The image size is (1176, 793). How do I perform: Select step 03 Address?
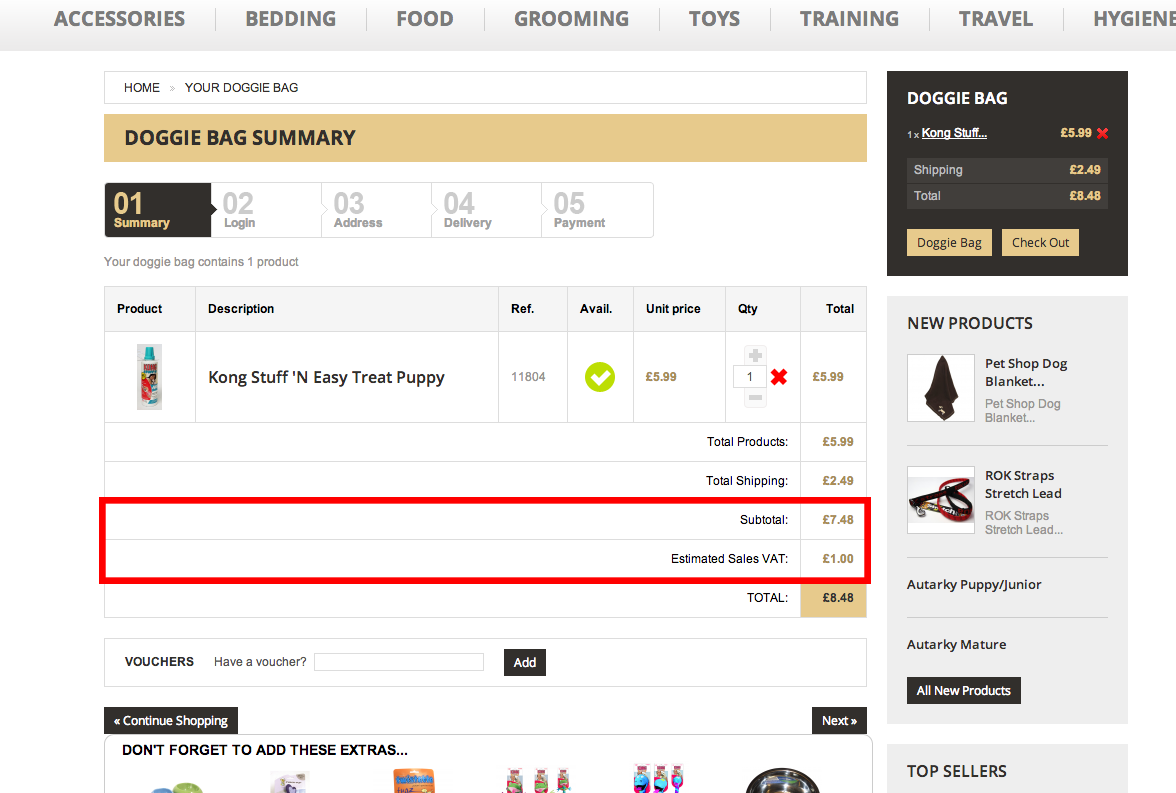coord(376,210)
